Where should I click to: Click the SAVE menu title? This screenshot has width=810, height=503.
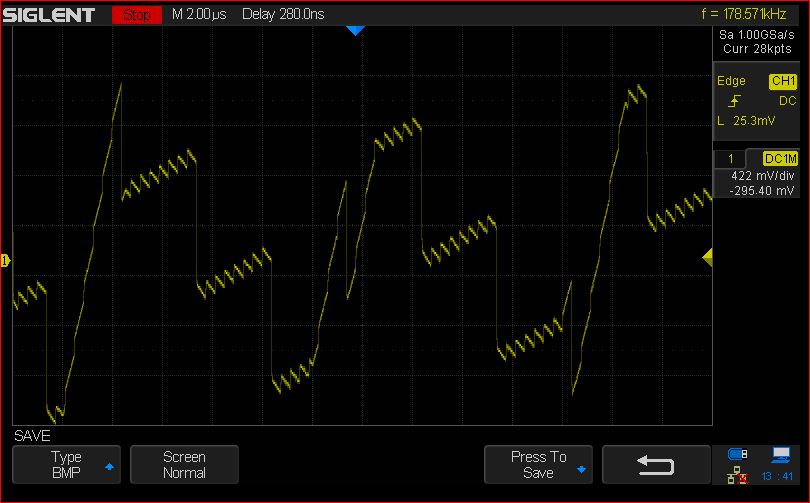tap(32, 436)
